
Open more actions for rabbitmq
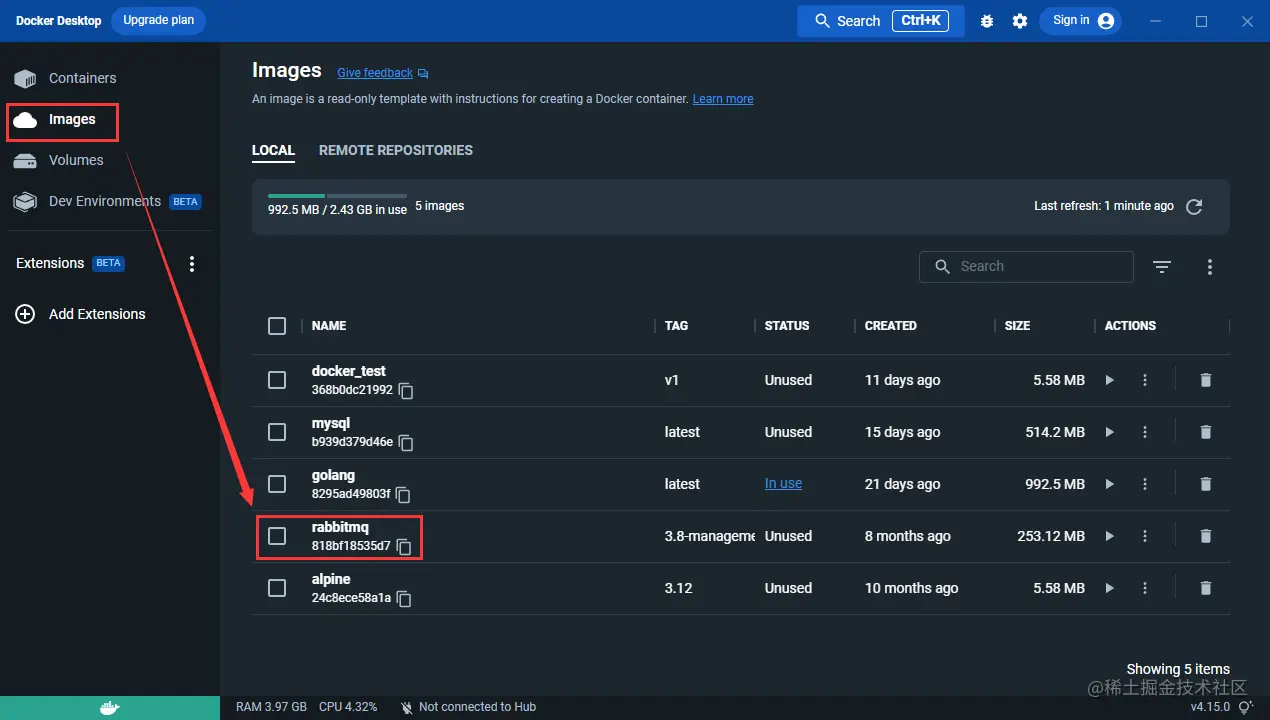1145,536
